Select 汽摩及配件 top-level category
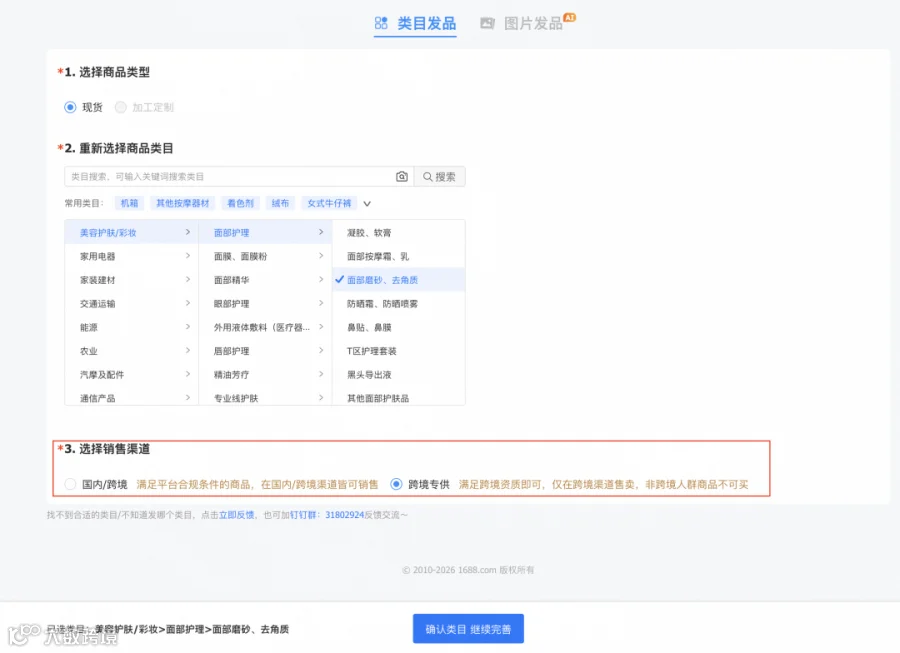Image resolution: width=900 pixels, height=653 pixels. (131, 374)
